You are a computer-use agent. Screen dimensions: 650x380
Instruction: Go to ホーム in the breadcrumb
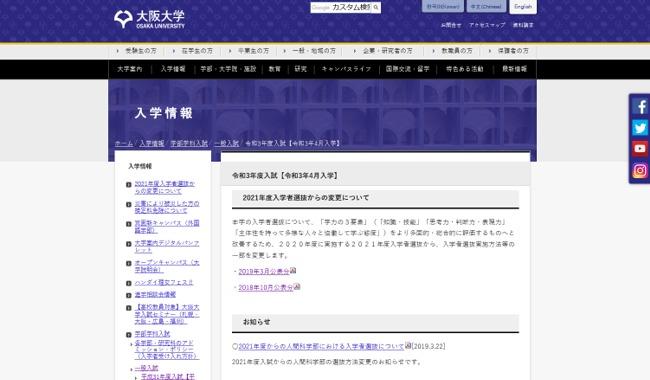pos(124,143)
